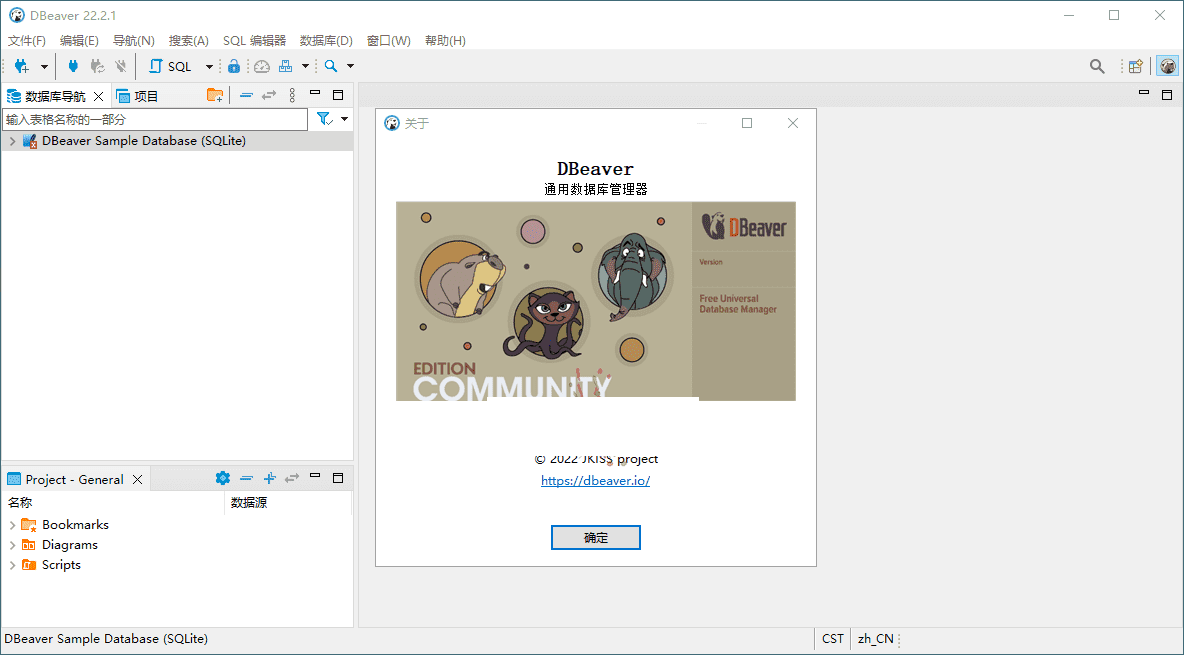Open the search icon dropdown arrow

point(350,66)
